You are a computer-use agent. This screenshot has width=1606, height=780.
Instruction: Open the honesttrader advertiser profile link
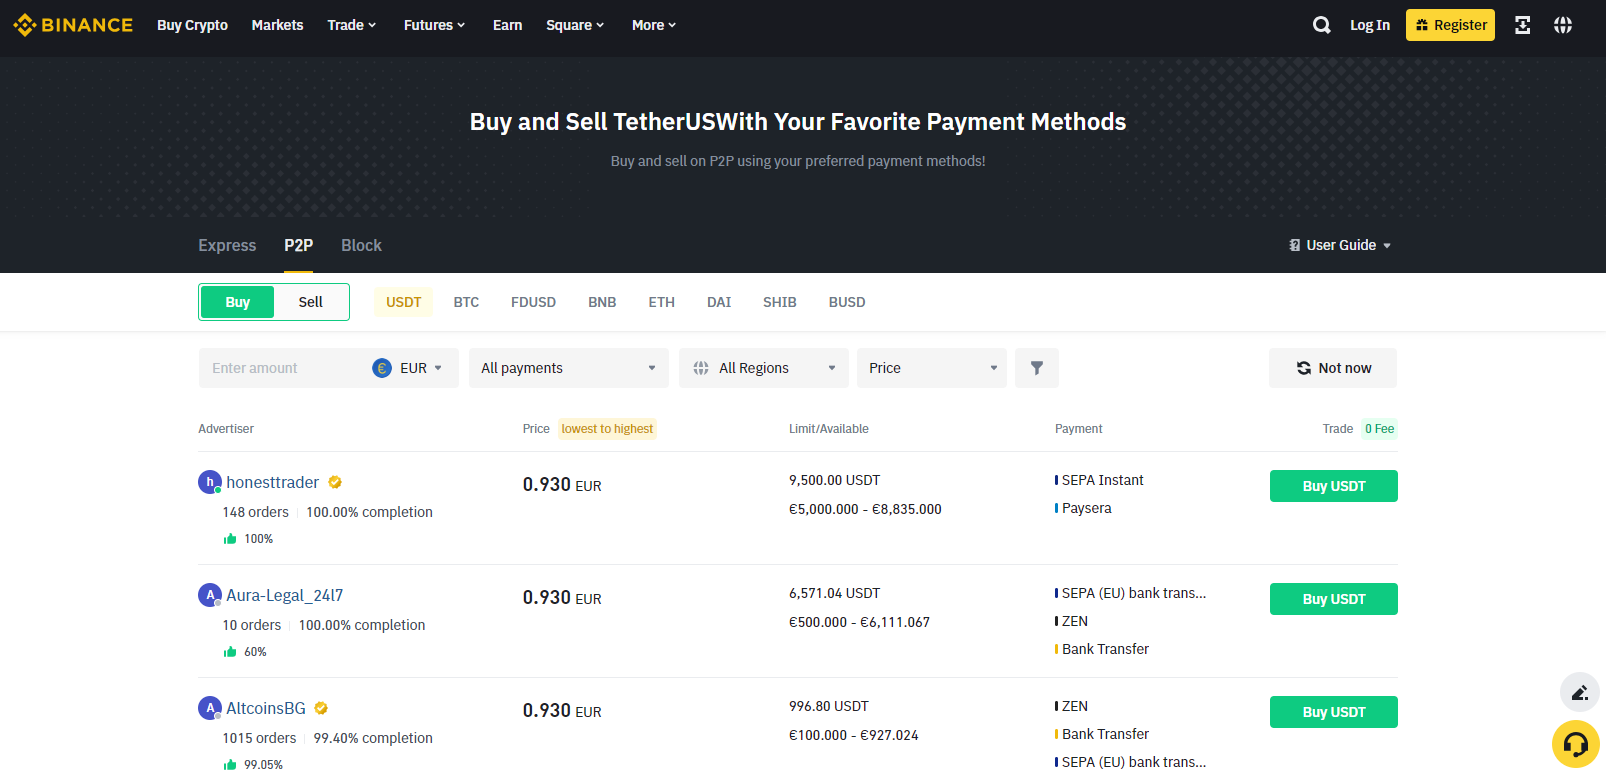coord(273,482)
